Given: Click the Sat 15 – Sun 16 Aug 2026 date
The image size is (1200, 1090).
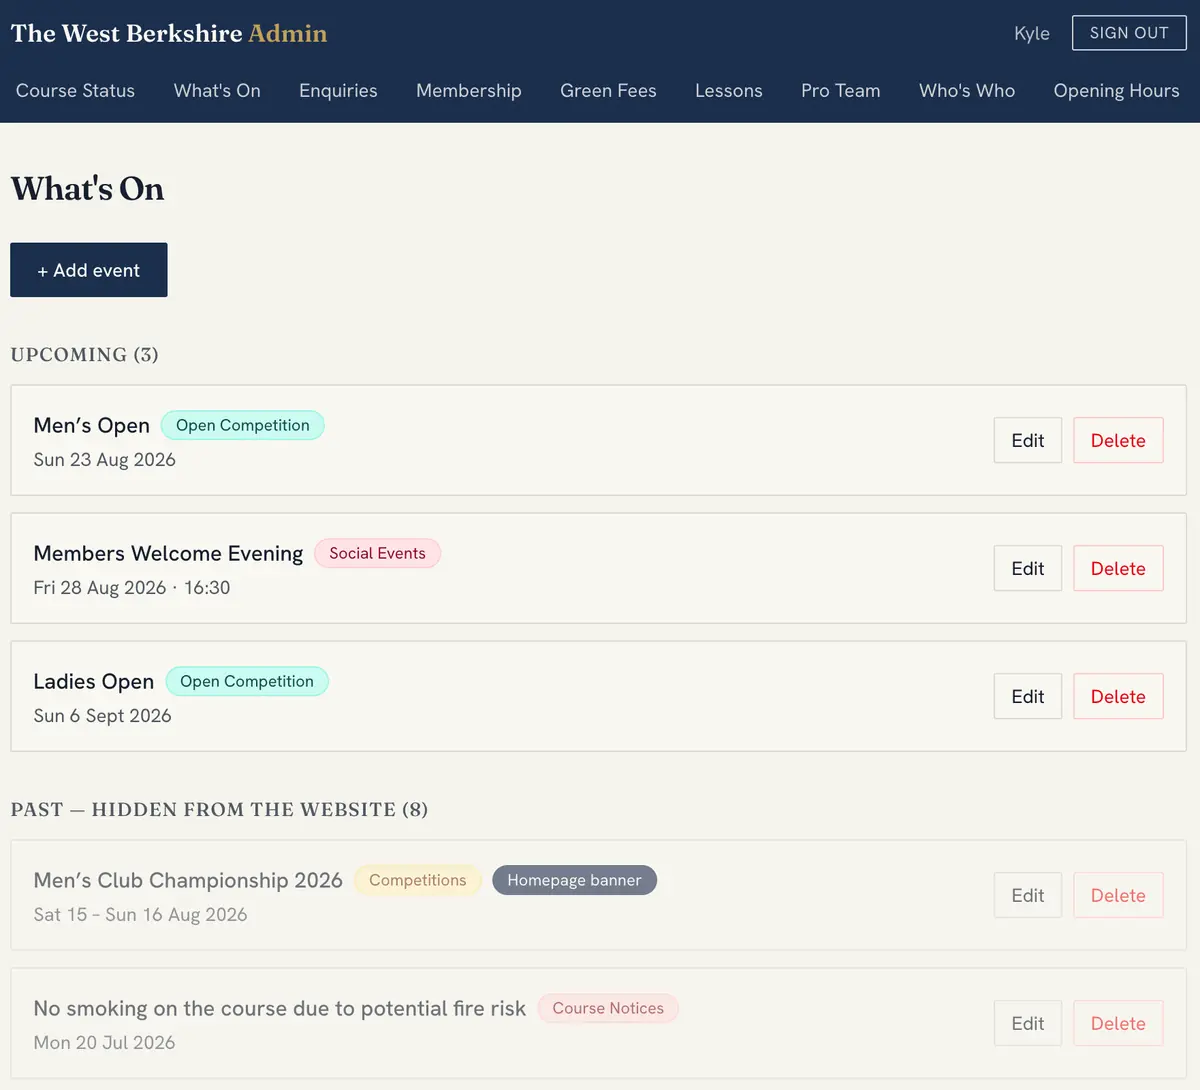Looking at the screenshot, I should (141, 915).
